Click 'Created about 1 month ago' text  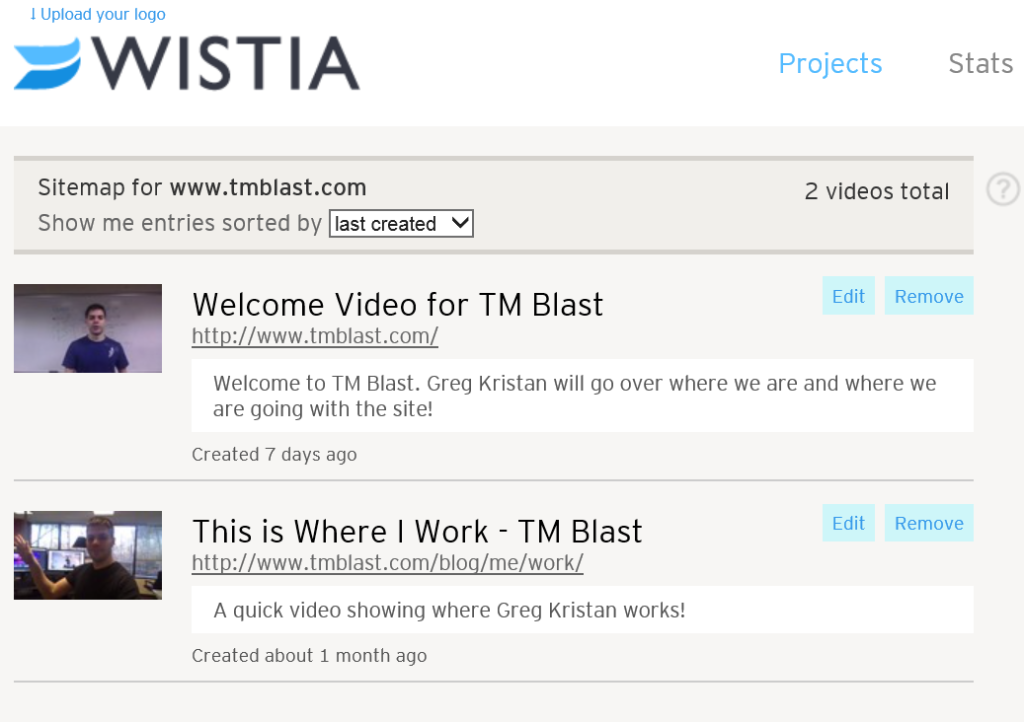point(309,655)
